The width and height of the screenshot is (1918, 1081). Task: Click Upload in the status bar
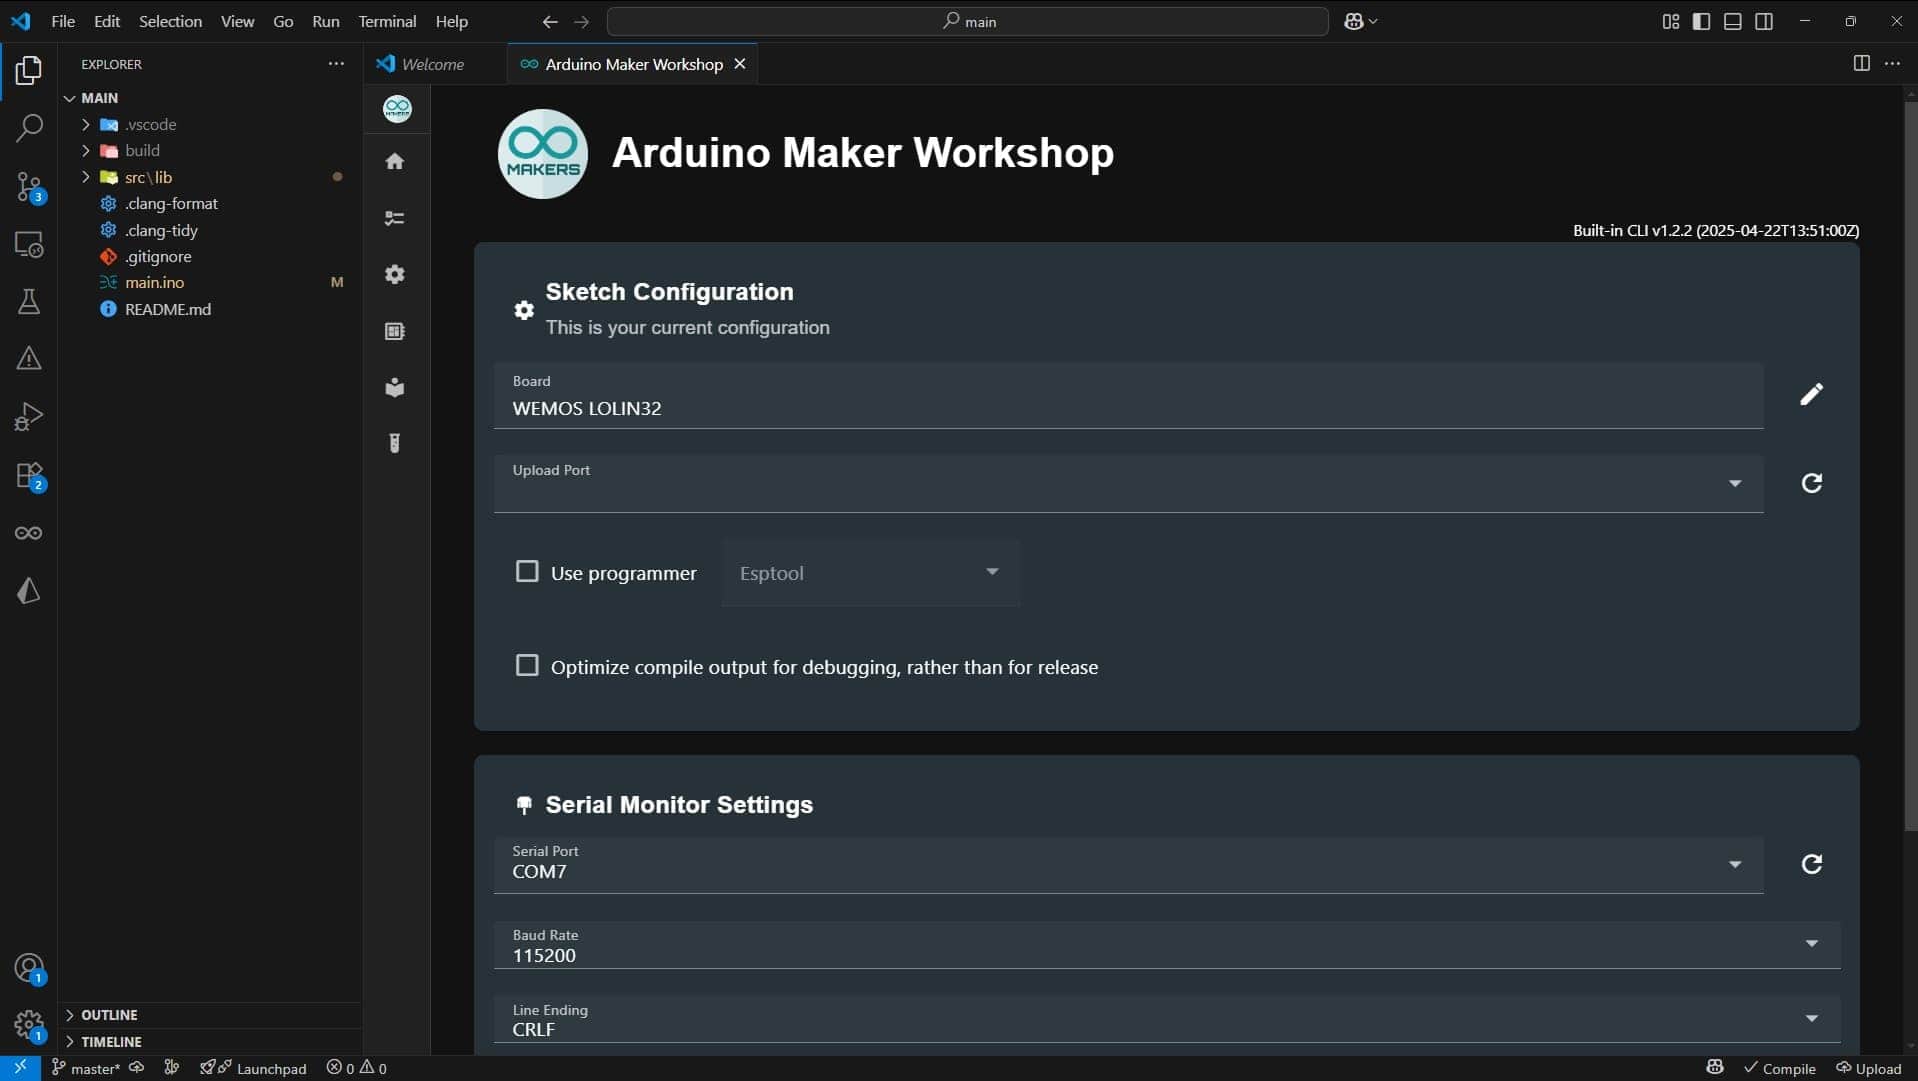1868,1068
